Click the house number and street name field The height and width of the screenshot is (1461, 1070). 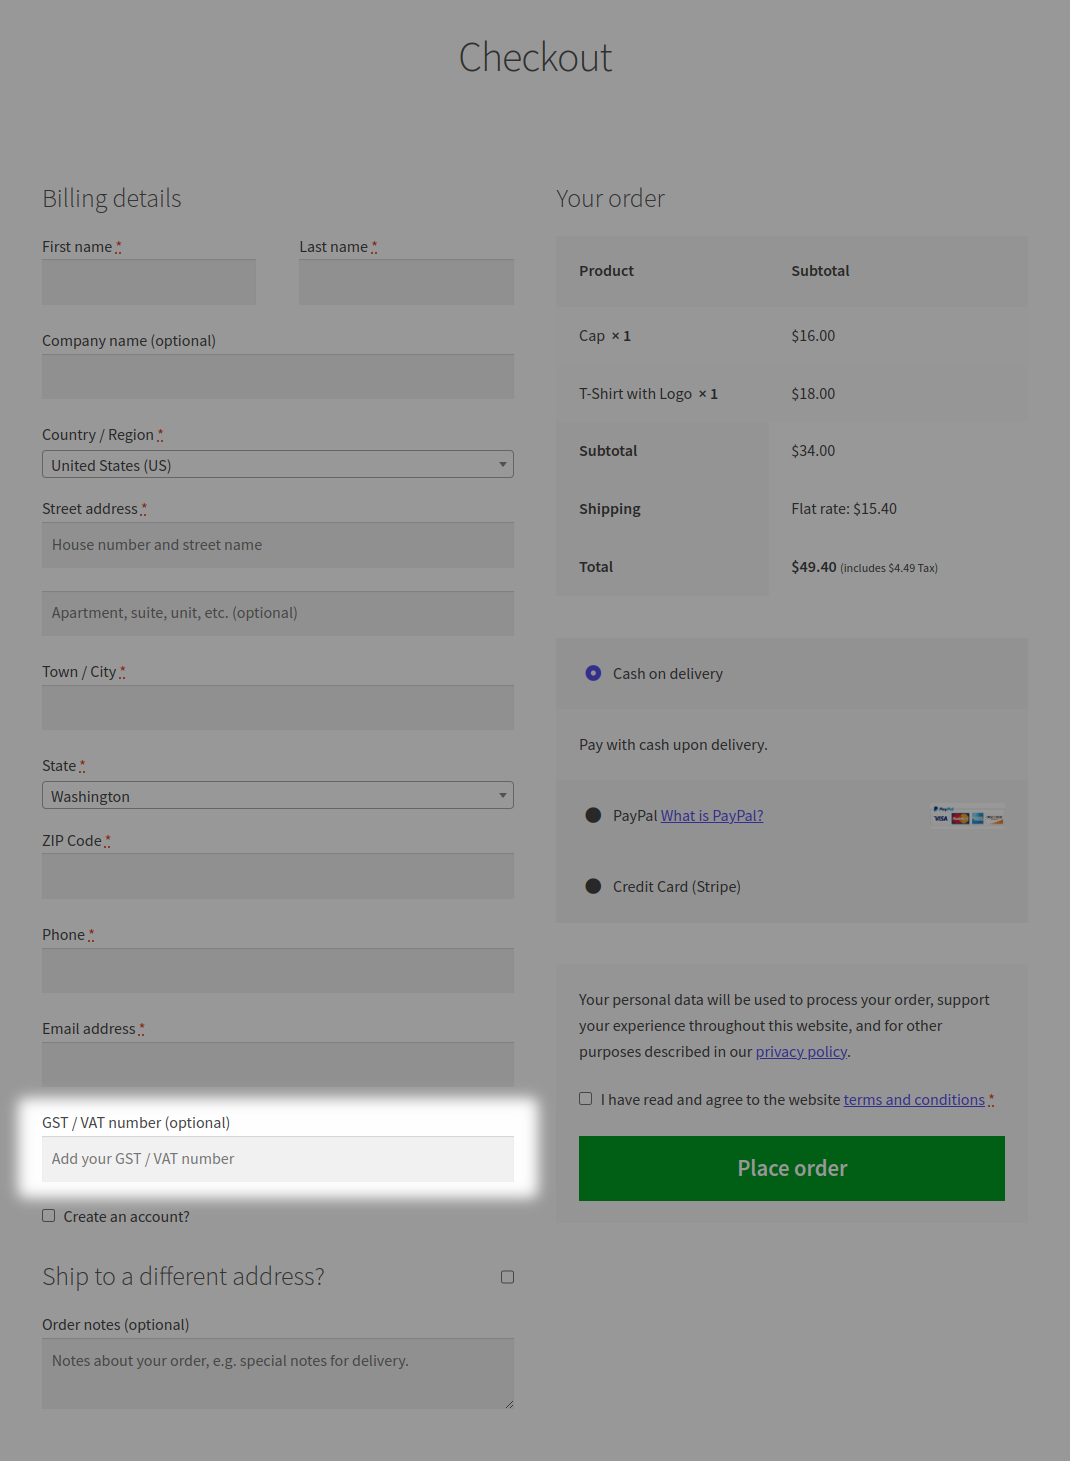click(x=277, y=544)
